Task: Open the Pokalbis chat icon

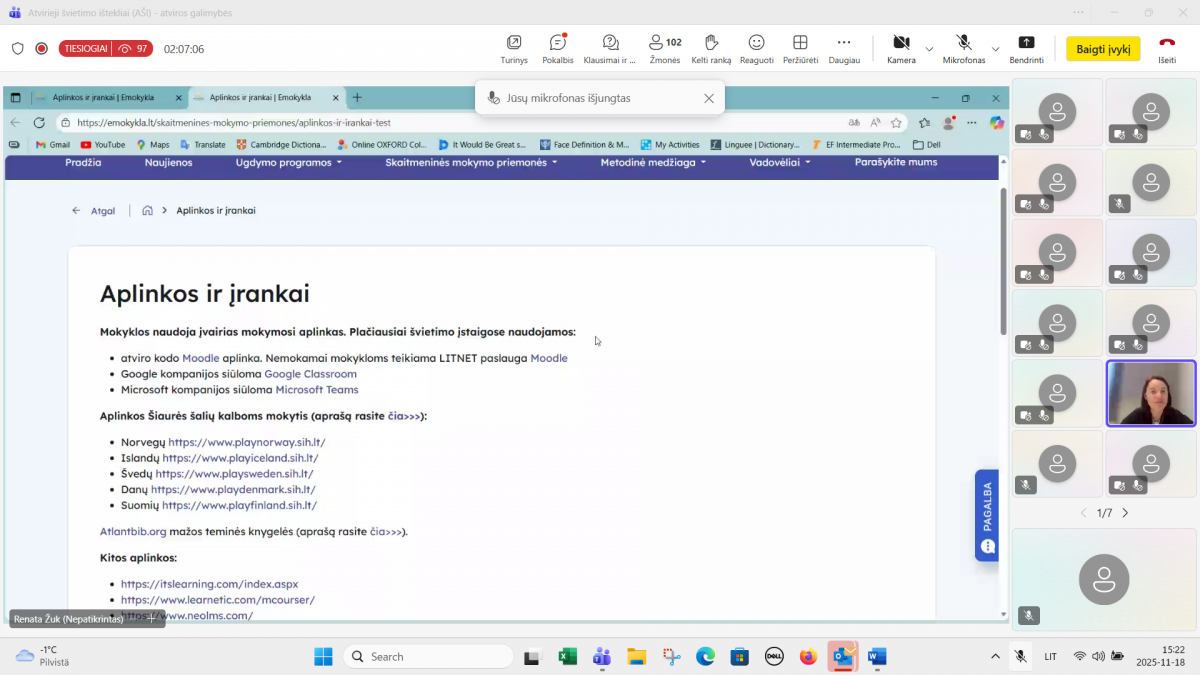Action: [x=558, y=43]
